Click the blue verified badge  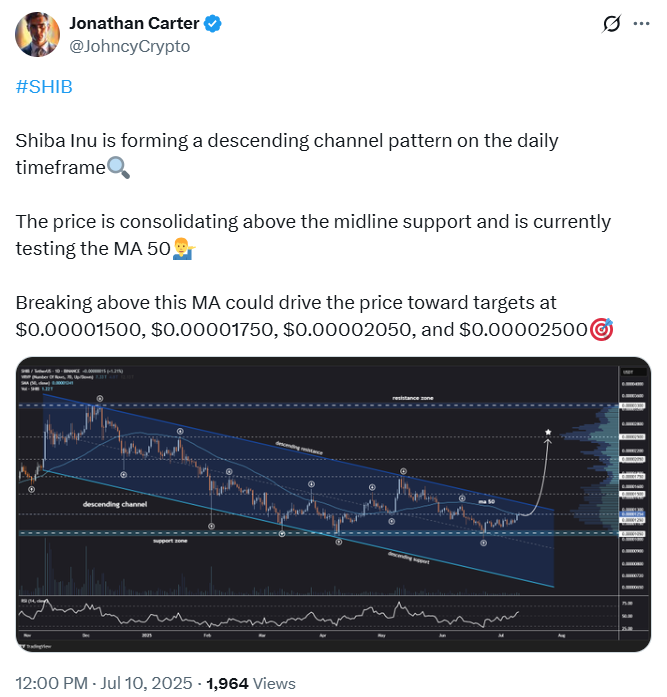tap(212, 24)
